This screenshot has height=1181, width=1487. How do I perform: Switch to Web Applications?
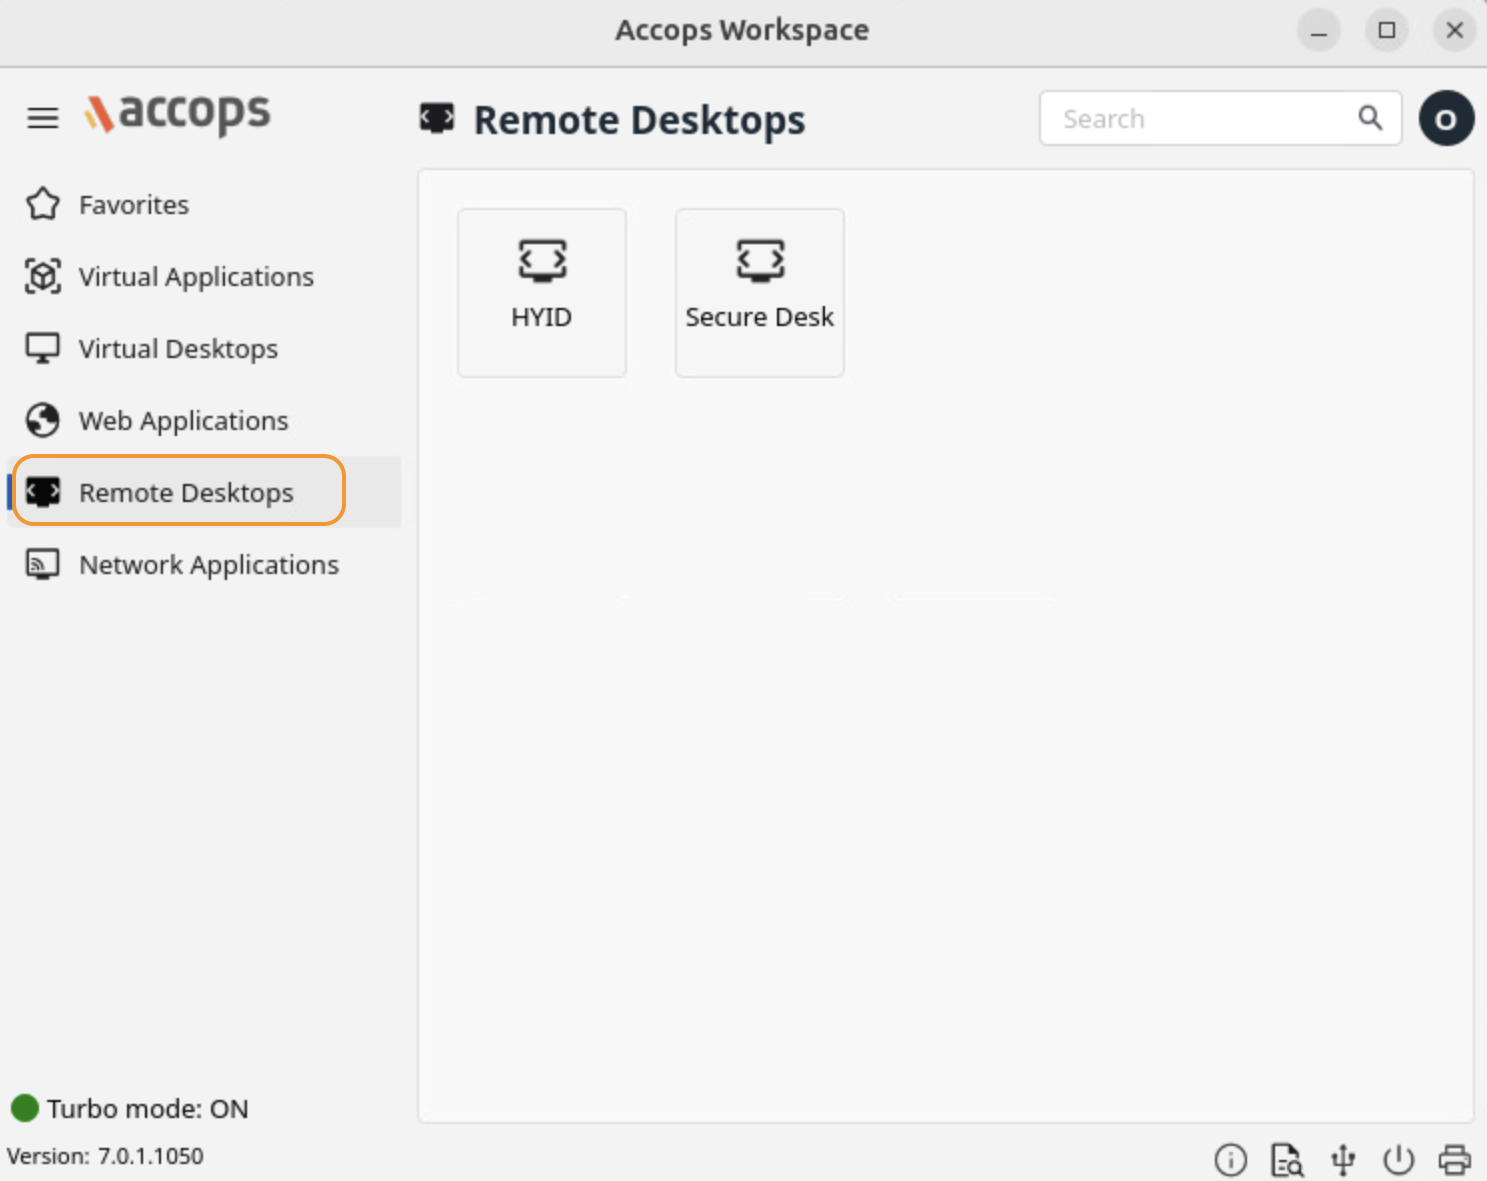pyautogui.click(x=183, y=421)
